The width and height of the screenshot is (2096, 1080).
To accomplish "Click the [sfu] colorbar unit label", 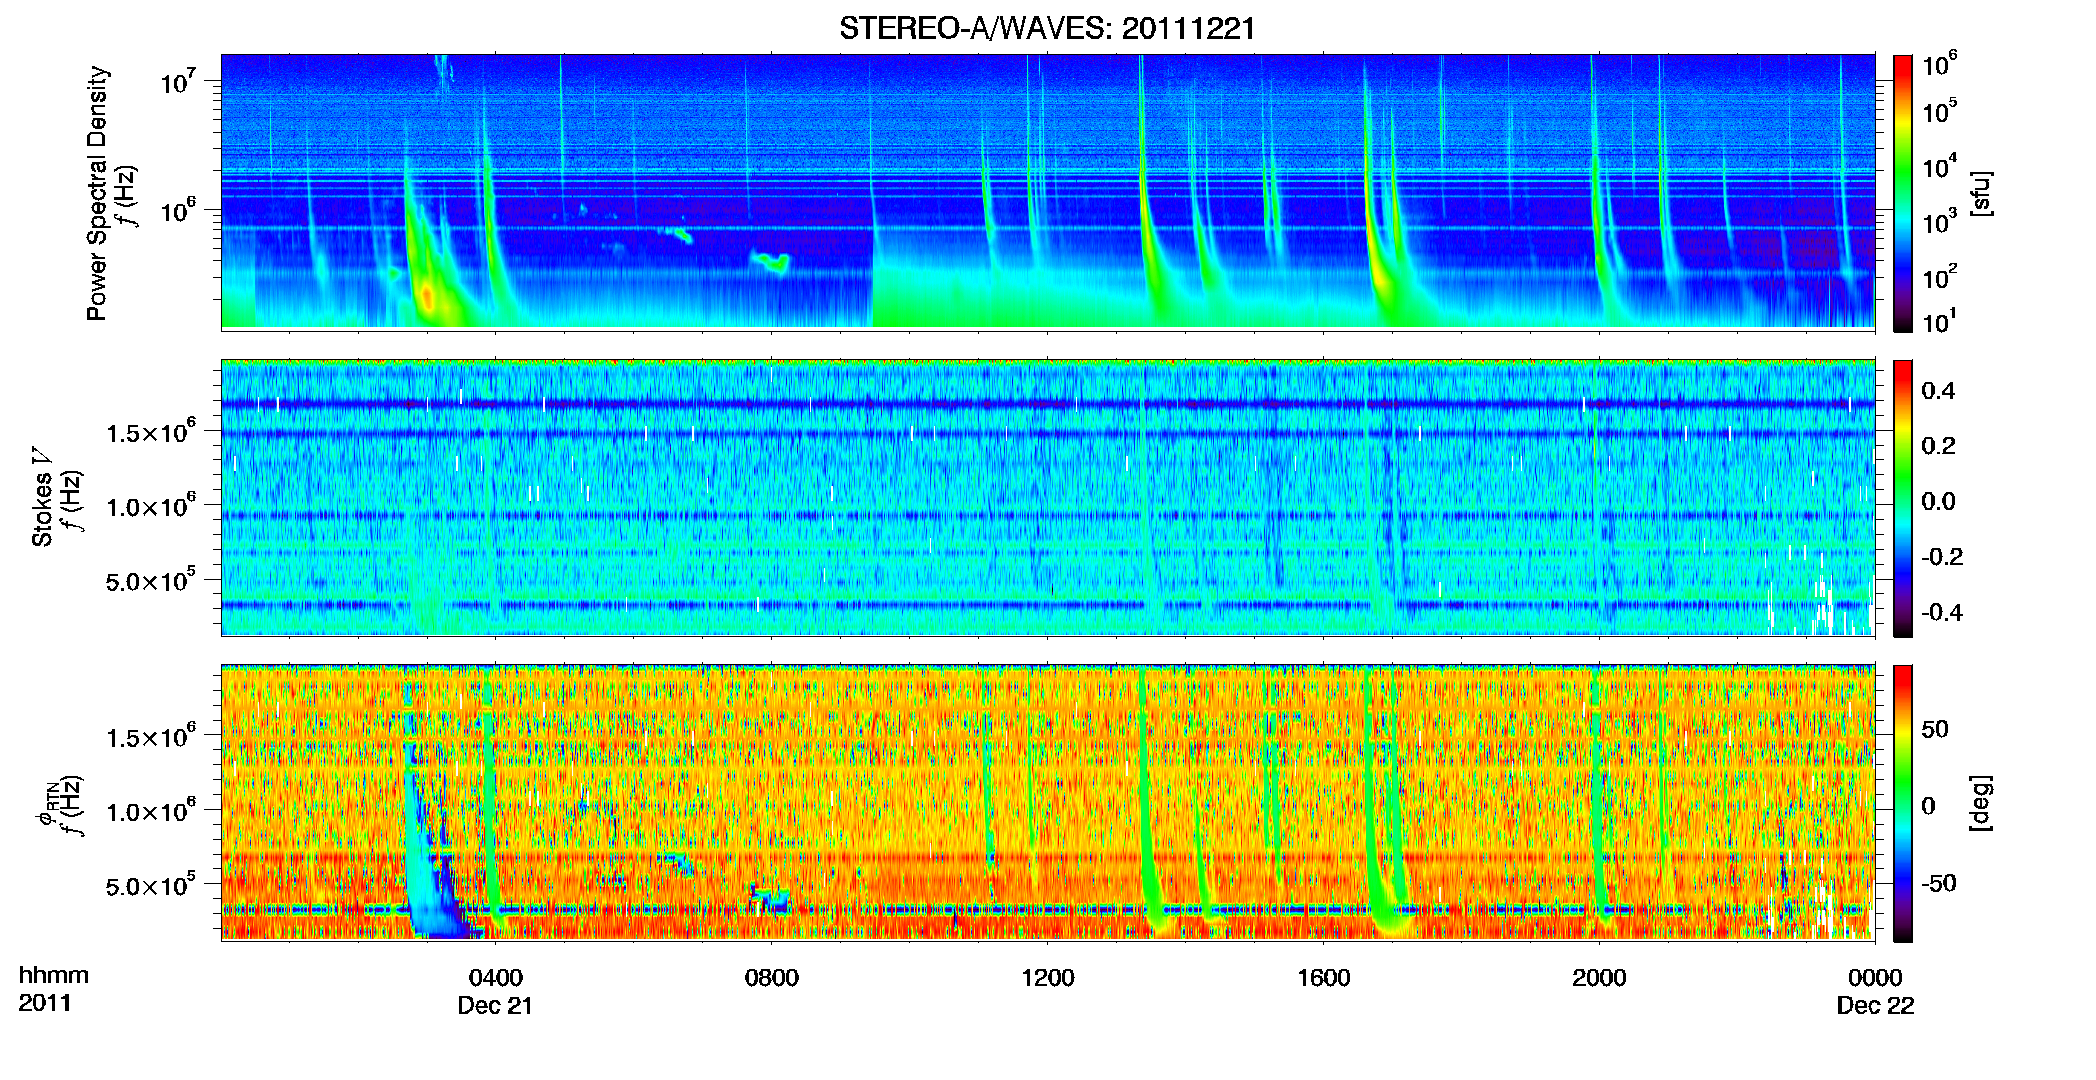I will (x=1981, y=193).
